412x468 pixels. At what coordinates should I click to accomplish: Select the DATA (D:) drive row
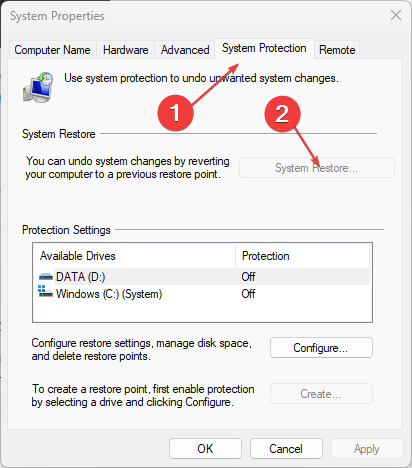tap(202, 277)
